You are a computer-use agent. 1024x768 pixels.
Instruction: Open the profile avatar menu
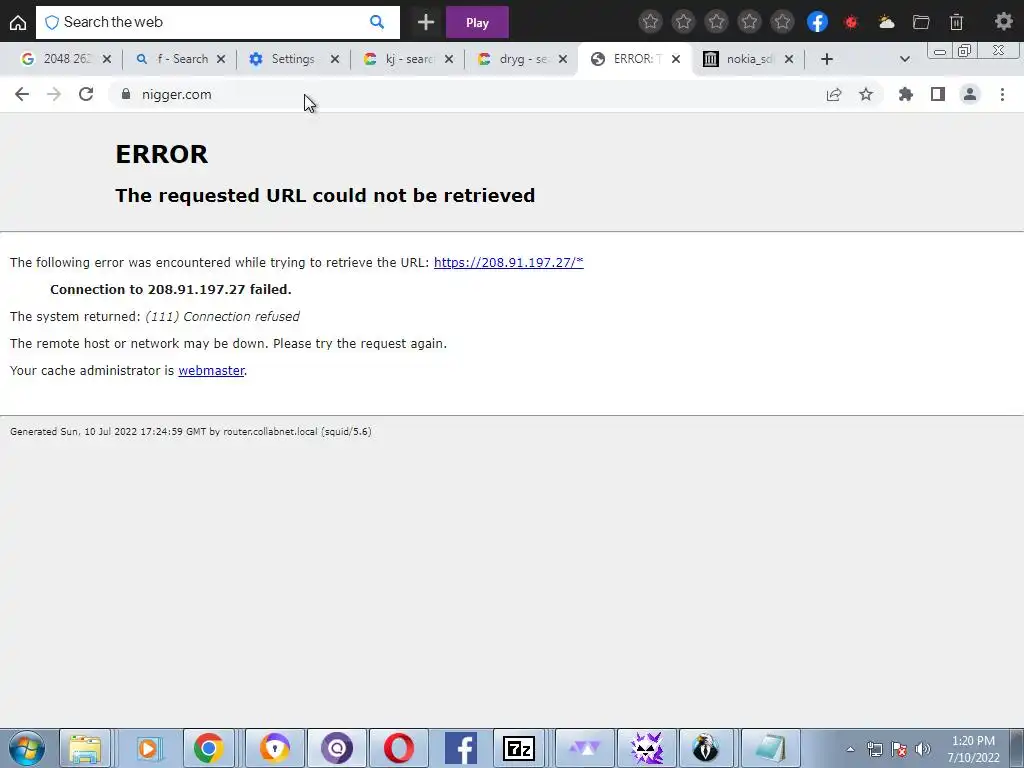(970, 94)
